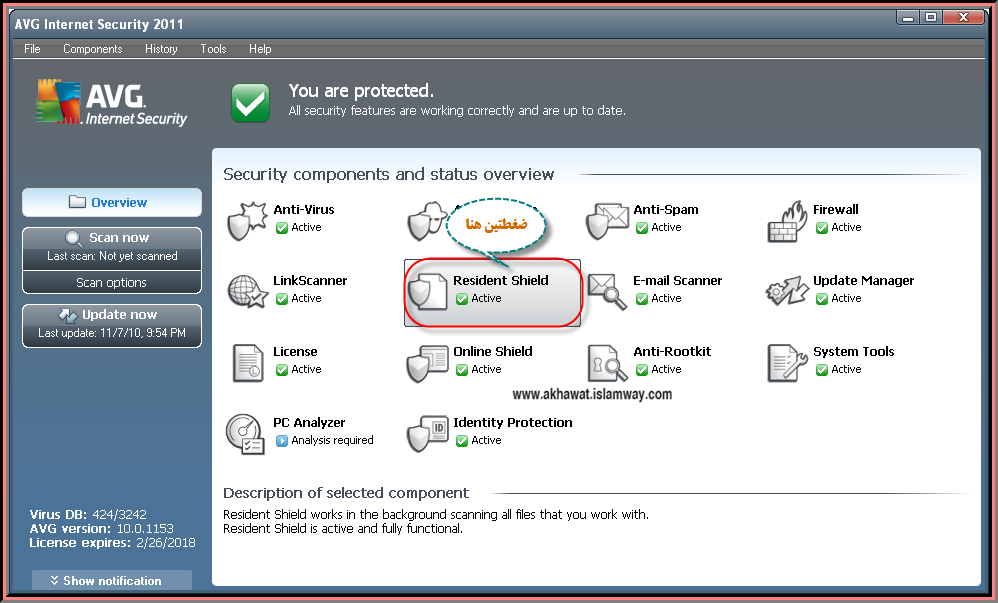Viewport: 998px width, 603px height.
Task: Start a scan with Scan now
Action: click(112, 246)
